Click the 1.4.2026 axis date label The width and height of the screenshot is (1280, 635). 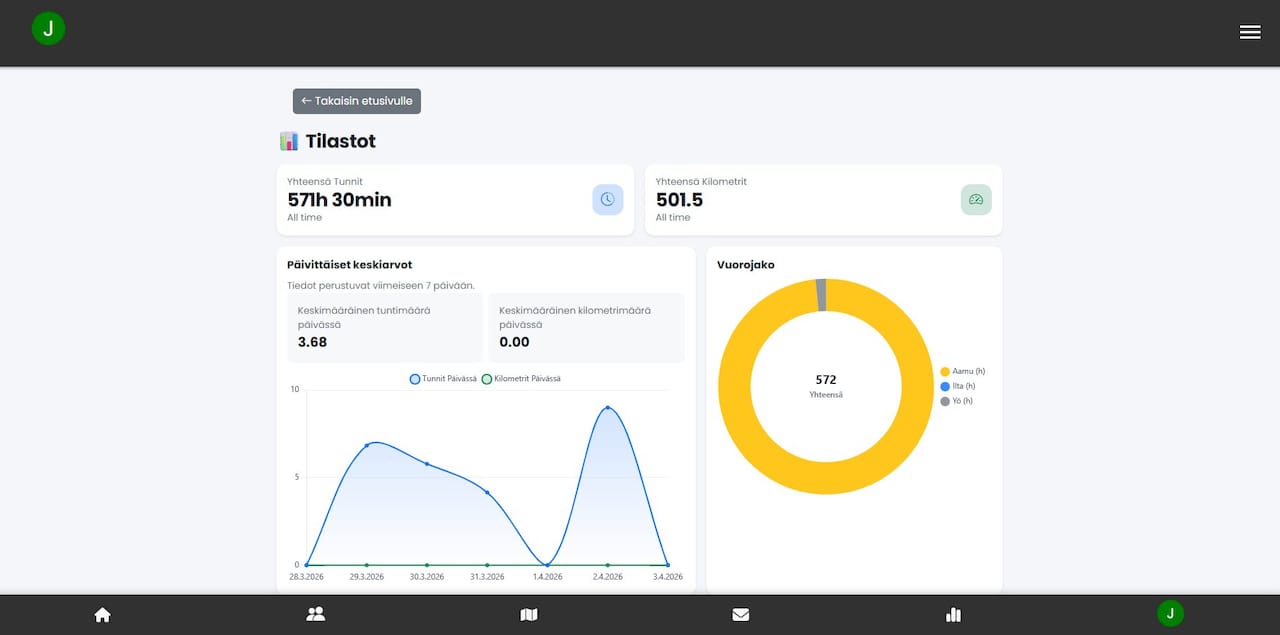(x=547, y=577)
